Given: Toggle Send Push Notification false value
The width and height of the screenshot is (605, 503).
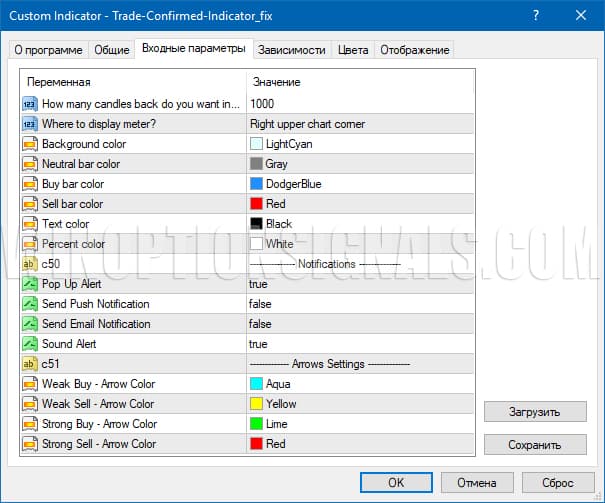Looking at the screenshot, I should click(x=260, y=304).
